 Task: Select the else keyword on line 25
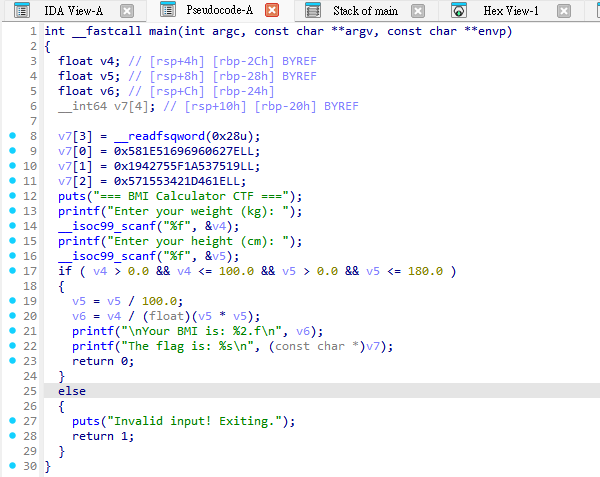click(x=72, y=391)
